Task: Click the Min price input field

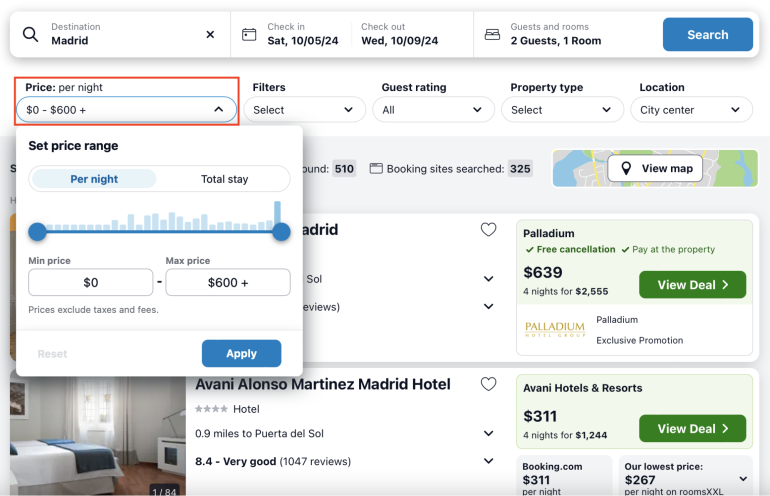Action: click(x=90, y=283)
